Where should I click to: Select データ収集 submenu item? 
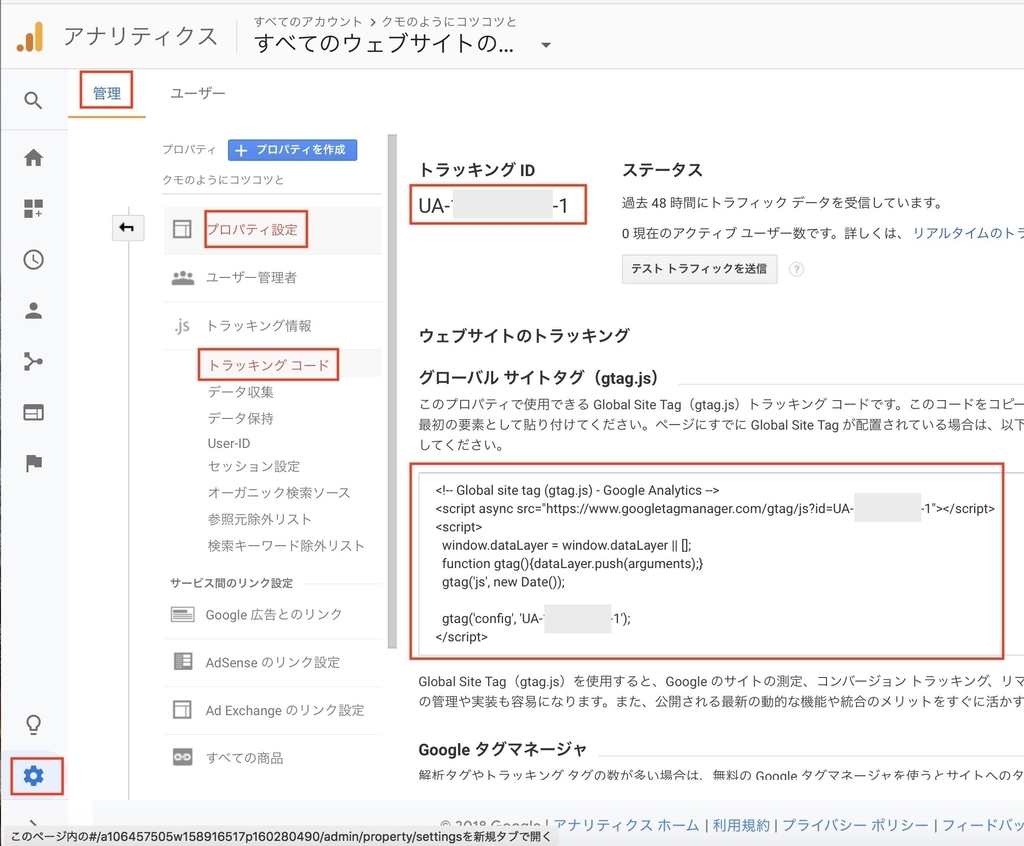coord(240,392)
